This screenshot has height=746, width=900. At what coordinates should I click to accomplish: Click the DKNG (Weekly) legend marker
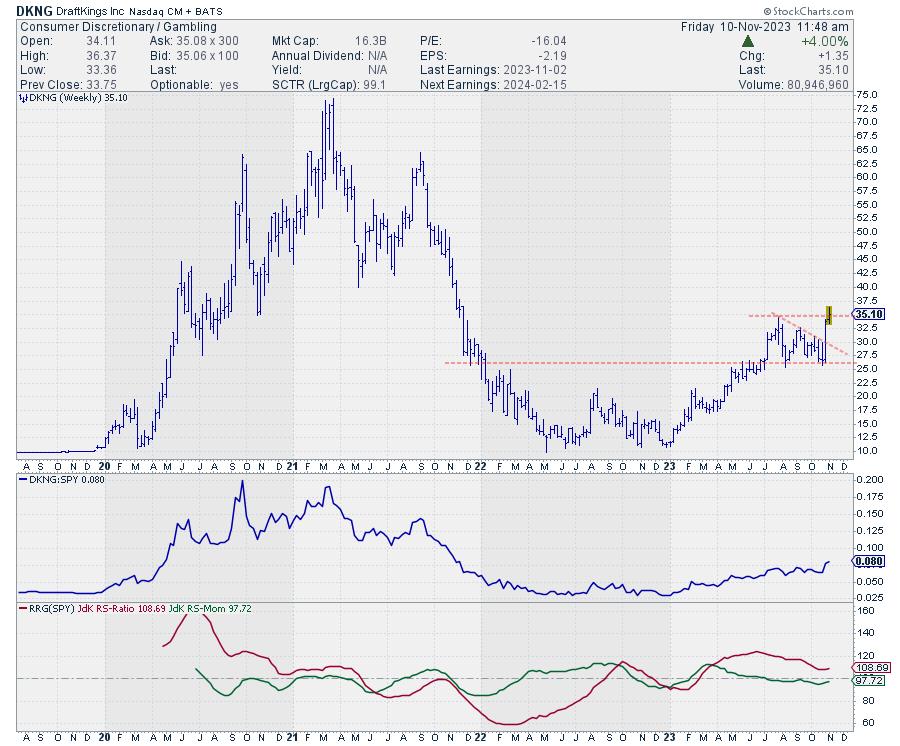click(24, 100)
